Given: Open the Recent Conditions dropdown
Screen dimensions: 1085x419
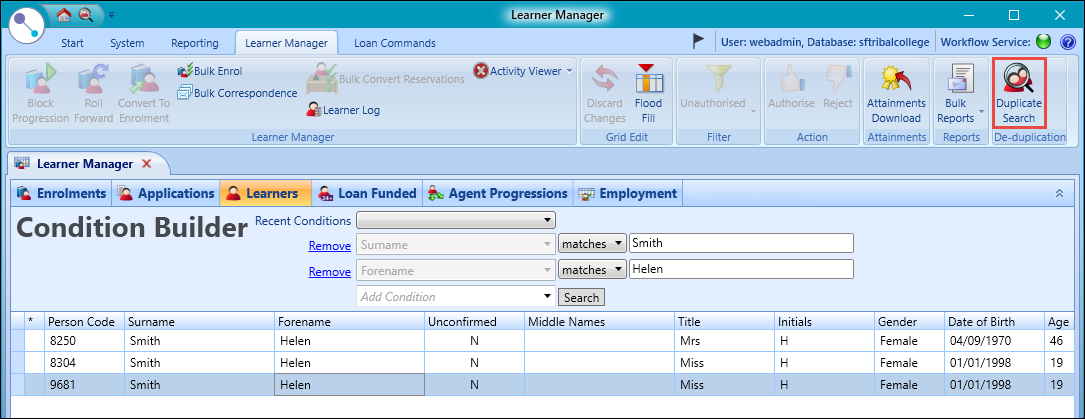Looking at the screenshot, I should click(456, 221).
